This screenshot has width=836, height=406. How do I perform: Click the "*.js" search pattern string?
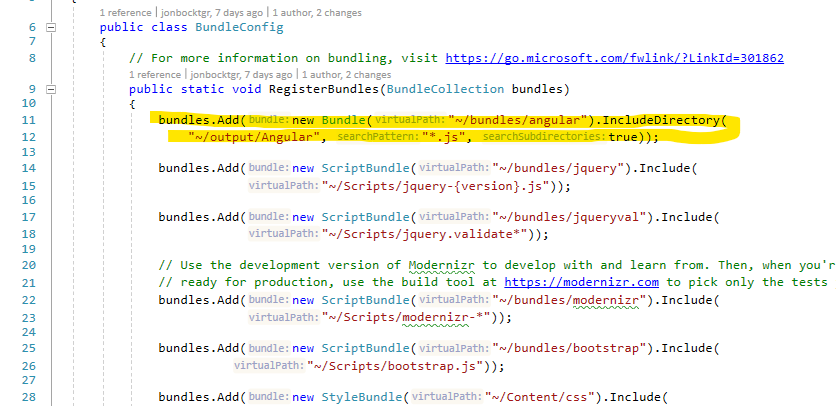[x=444, y=137]
